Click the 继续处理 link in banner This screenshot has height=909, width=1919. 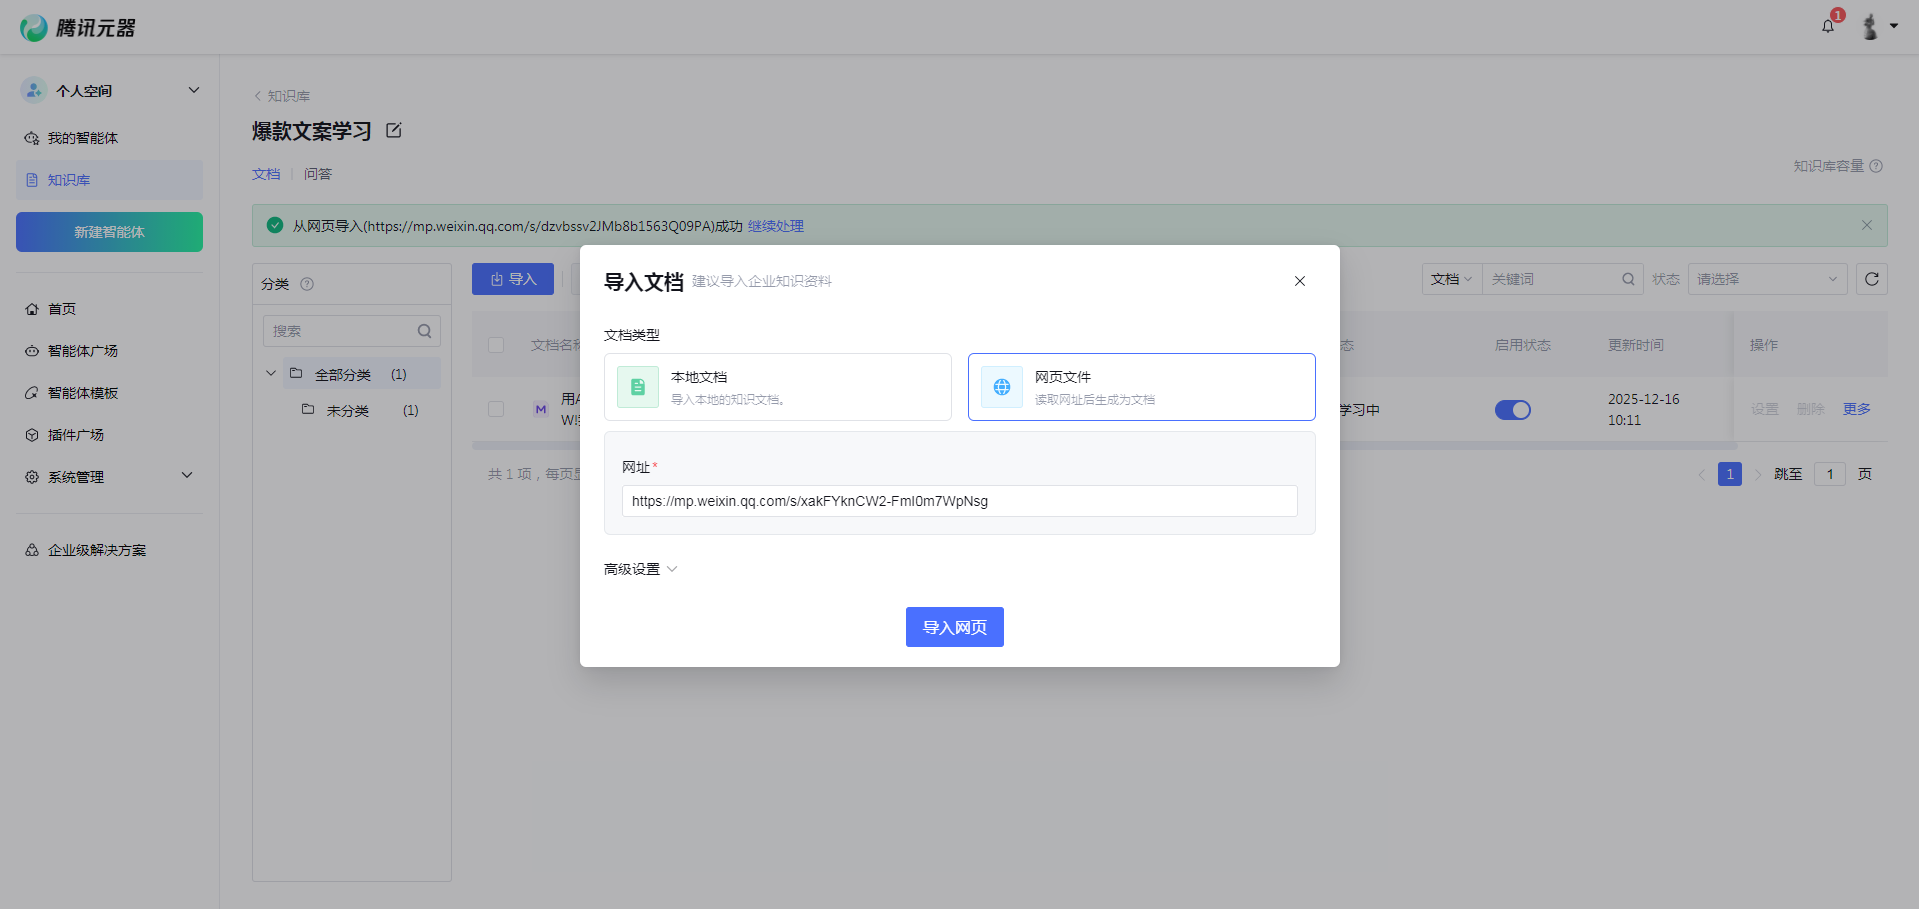775,226
